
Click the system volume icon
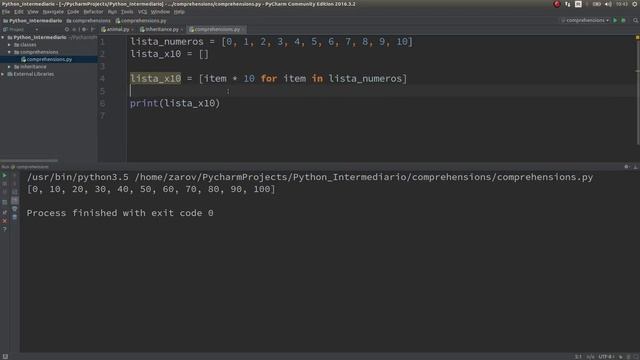coord(608,4)
